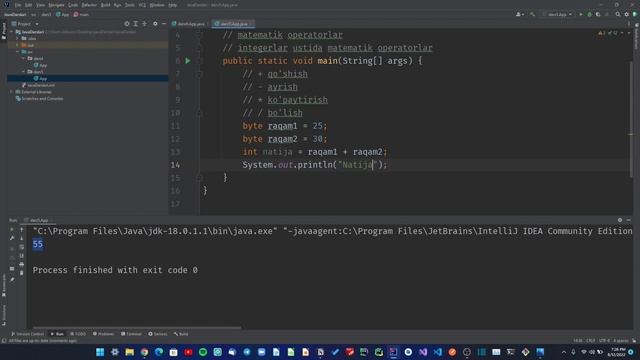Open the Terminal tool tab
Screen dimensions: 640x360
click(131, 334)
